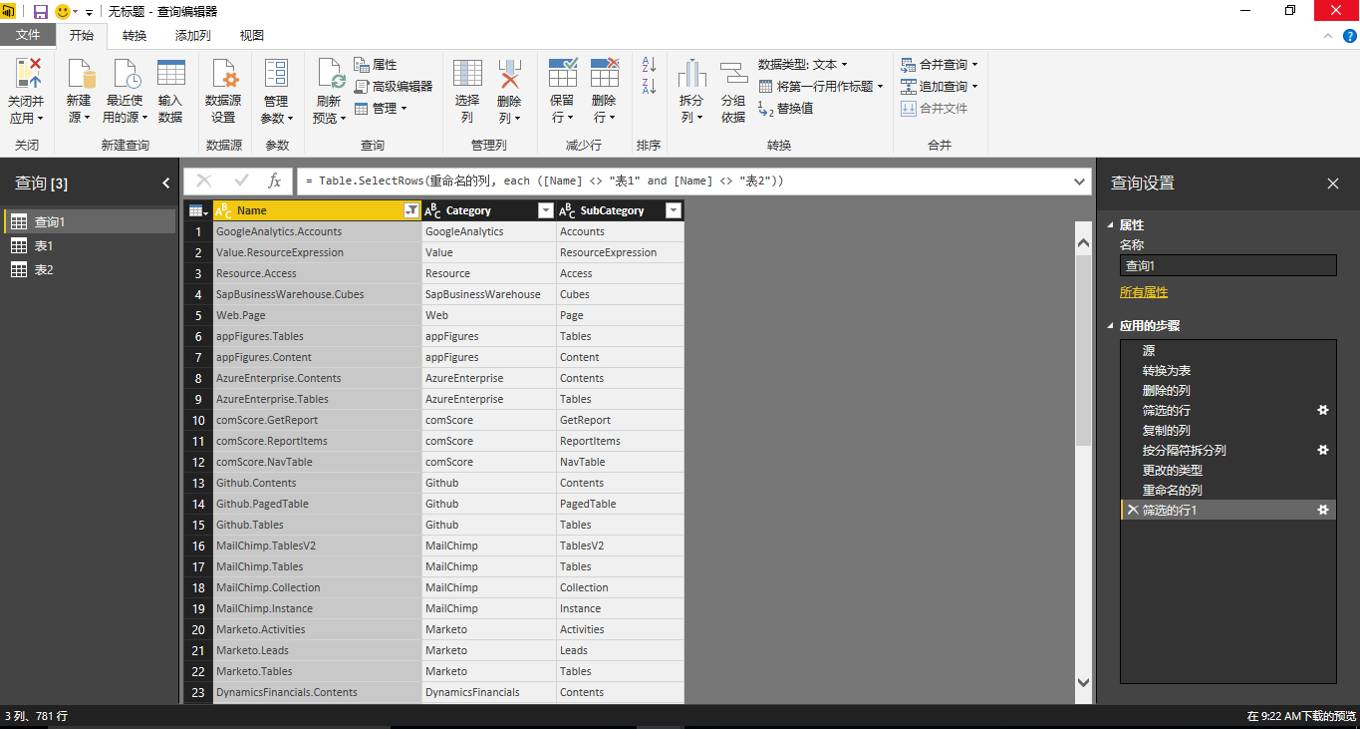The image size is (1360, 729).
Task: Click the table scrollbar up arrow
Action: coord(1083,241)
